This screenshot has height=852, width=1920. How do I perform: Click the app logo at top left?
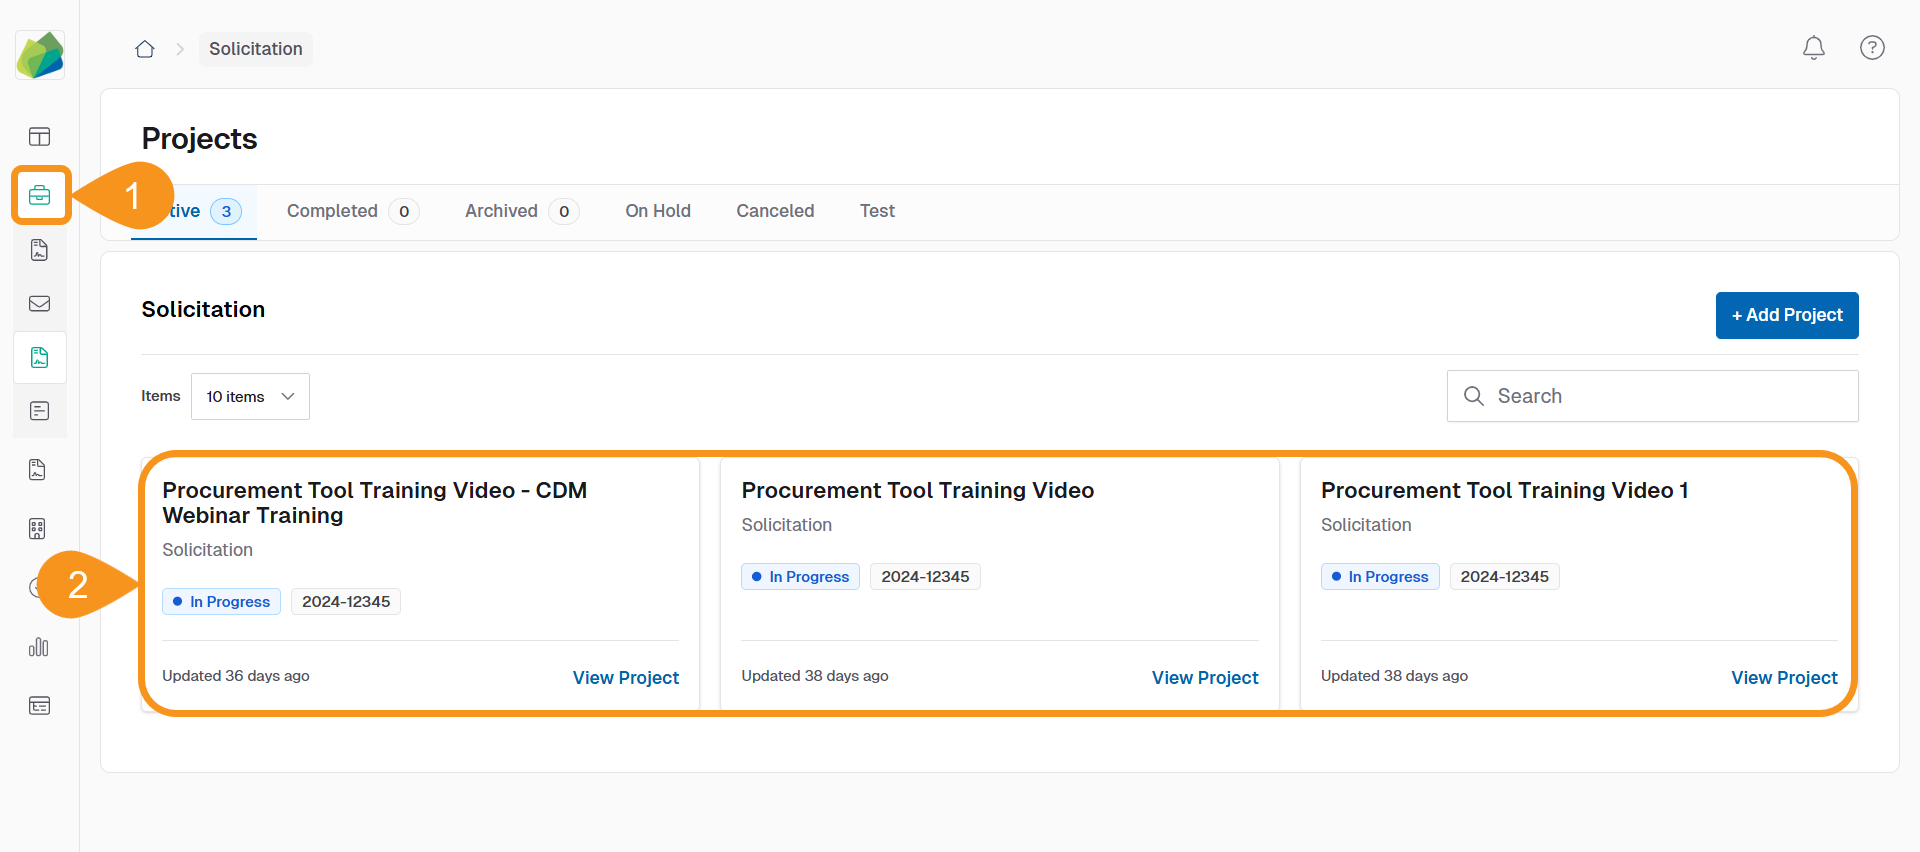[x=40, y=55]
